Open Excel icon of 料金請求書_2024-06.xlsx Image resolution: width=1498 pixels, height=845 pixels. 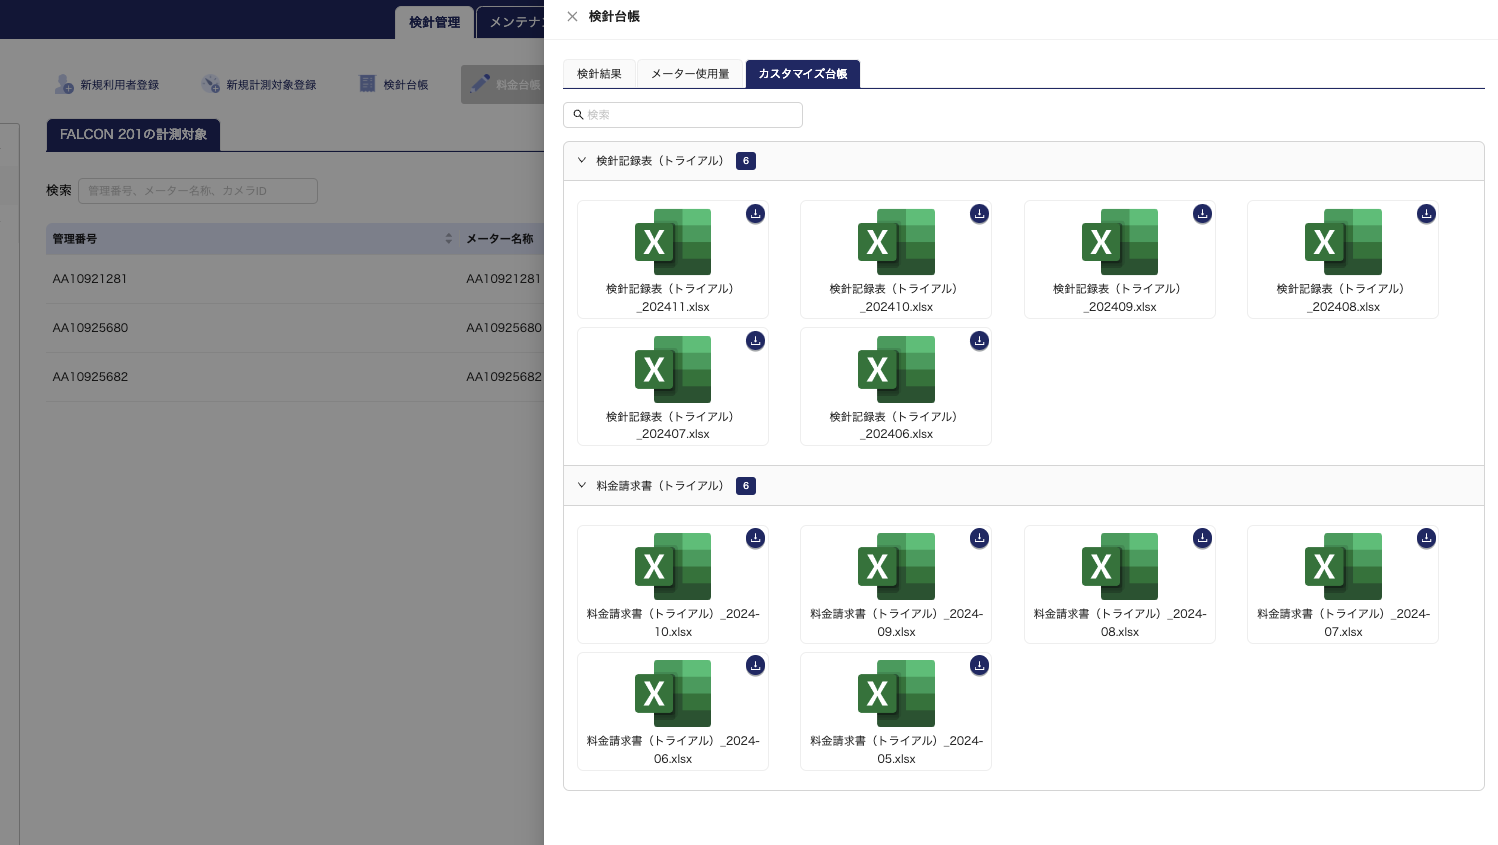tap(673, 693)
